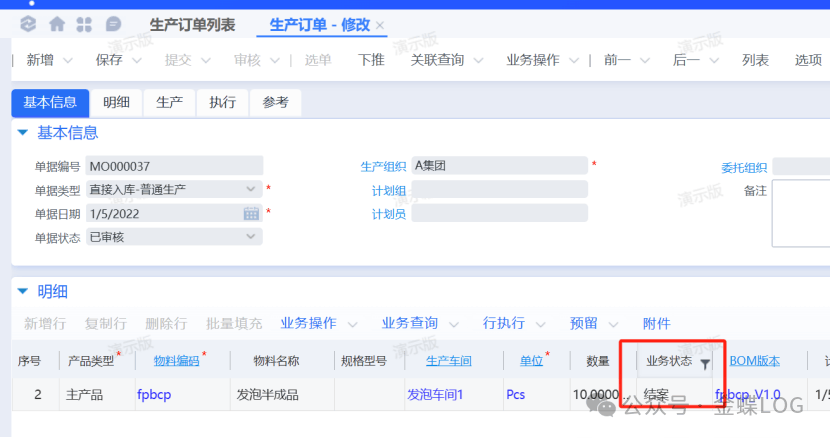This screenshot has height=438, width=830.
Task: Open the four-square apps menu icon
Action: pyautogui.click(x=85, y=24)
